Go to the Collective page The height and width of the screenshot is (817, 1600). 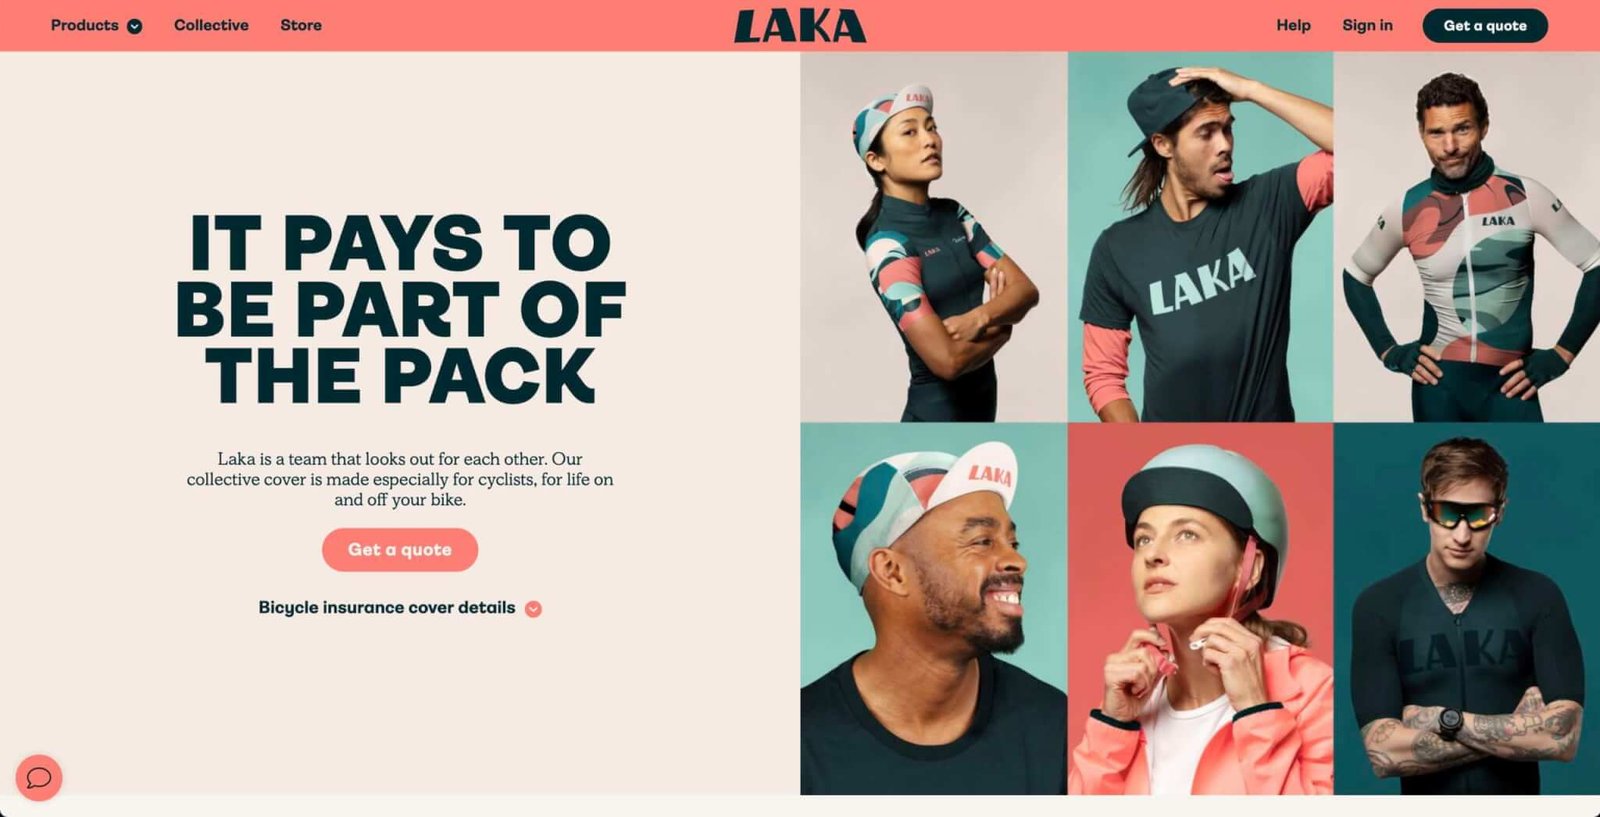tap(211, 25)
